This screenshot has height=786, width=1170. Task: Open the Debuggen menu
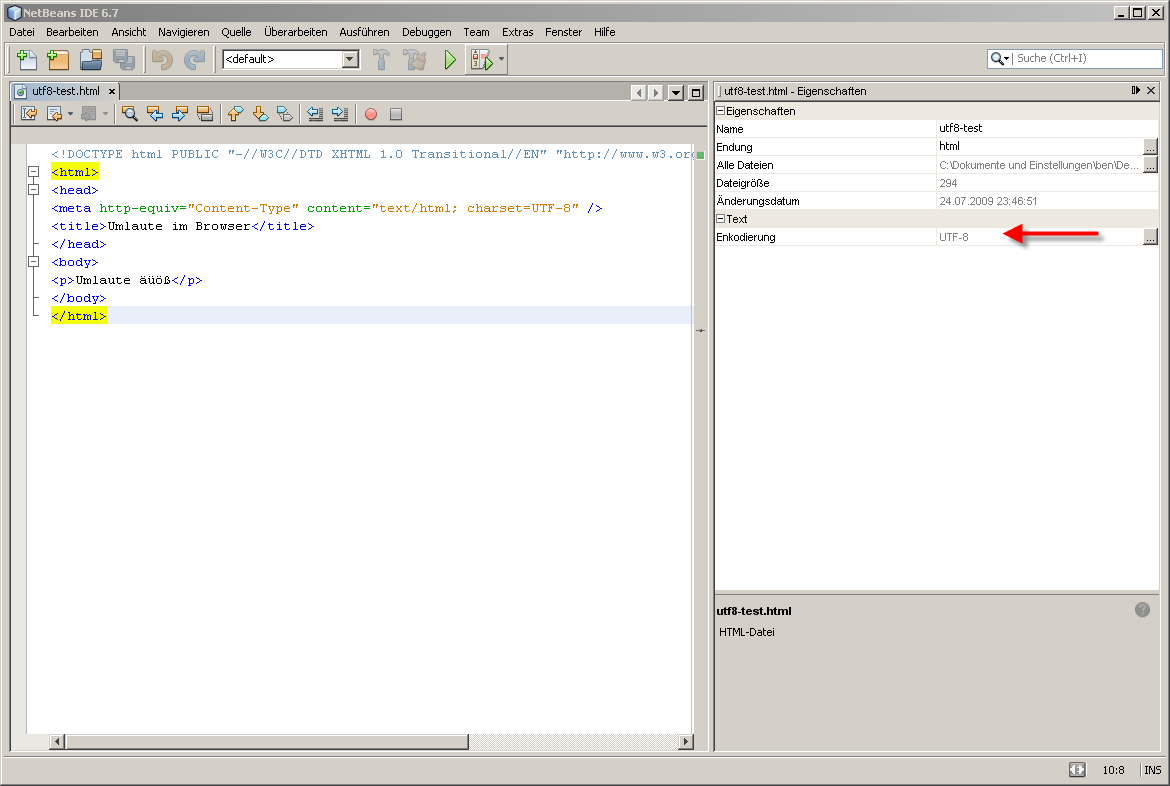[426, 32]
